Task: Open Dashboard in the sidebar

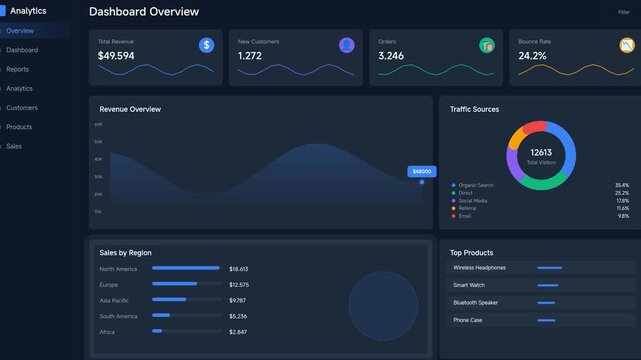Action: pos(22,50)
